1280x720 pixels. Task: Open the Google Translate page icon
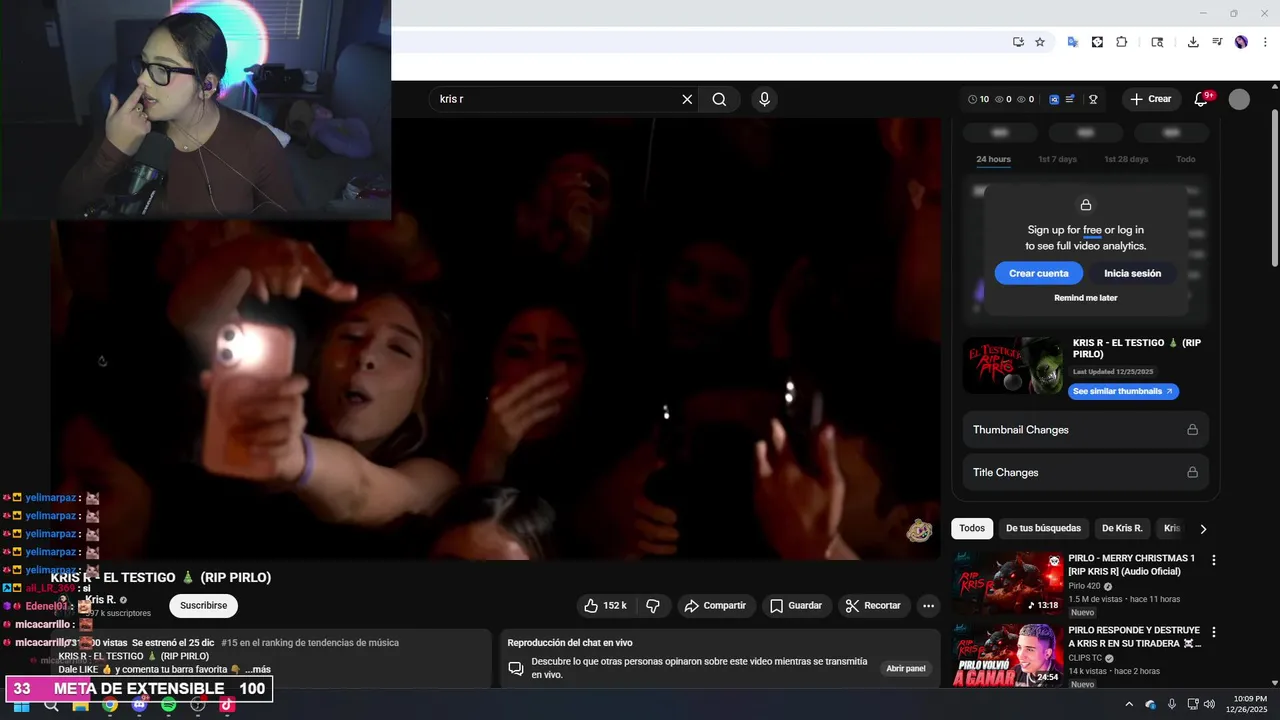[x=1073, y=42]
